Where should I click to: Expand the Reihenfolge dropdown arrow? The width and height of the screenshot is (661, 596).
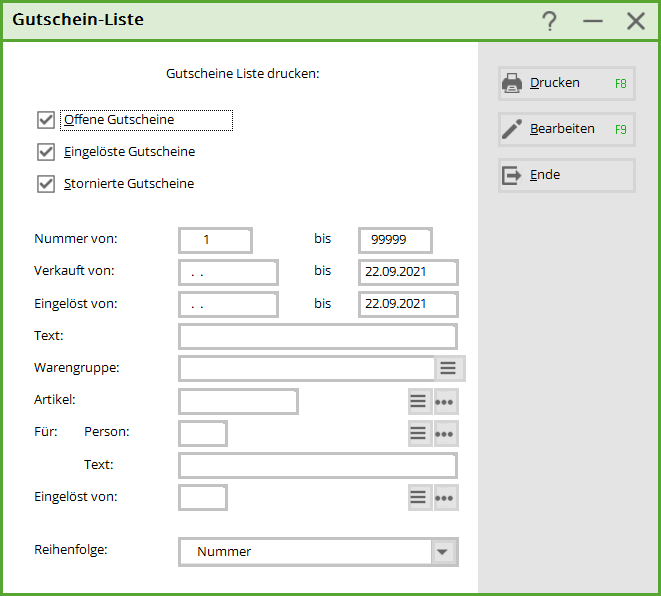443,552
